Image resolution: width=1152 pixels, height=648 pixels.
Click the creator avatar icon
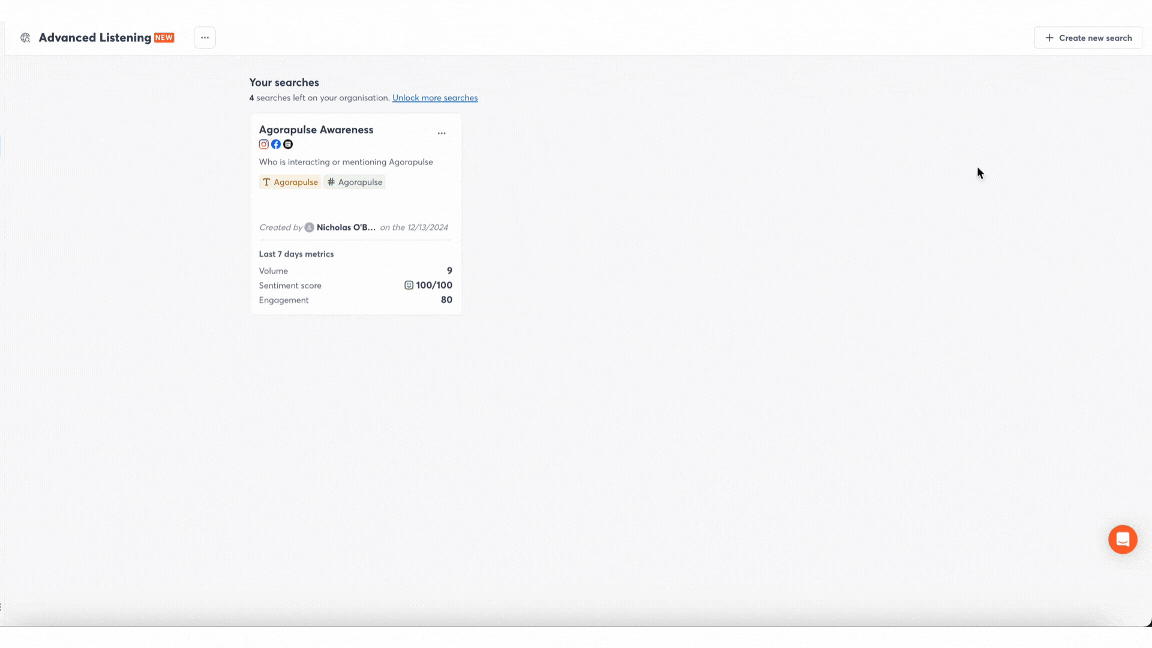[x=309, y=228]
